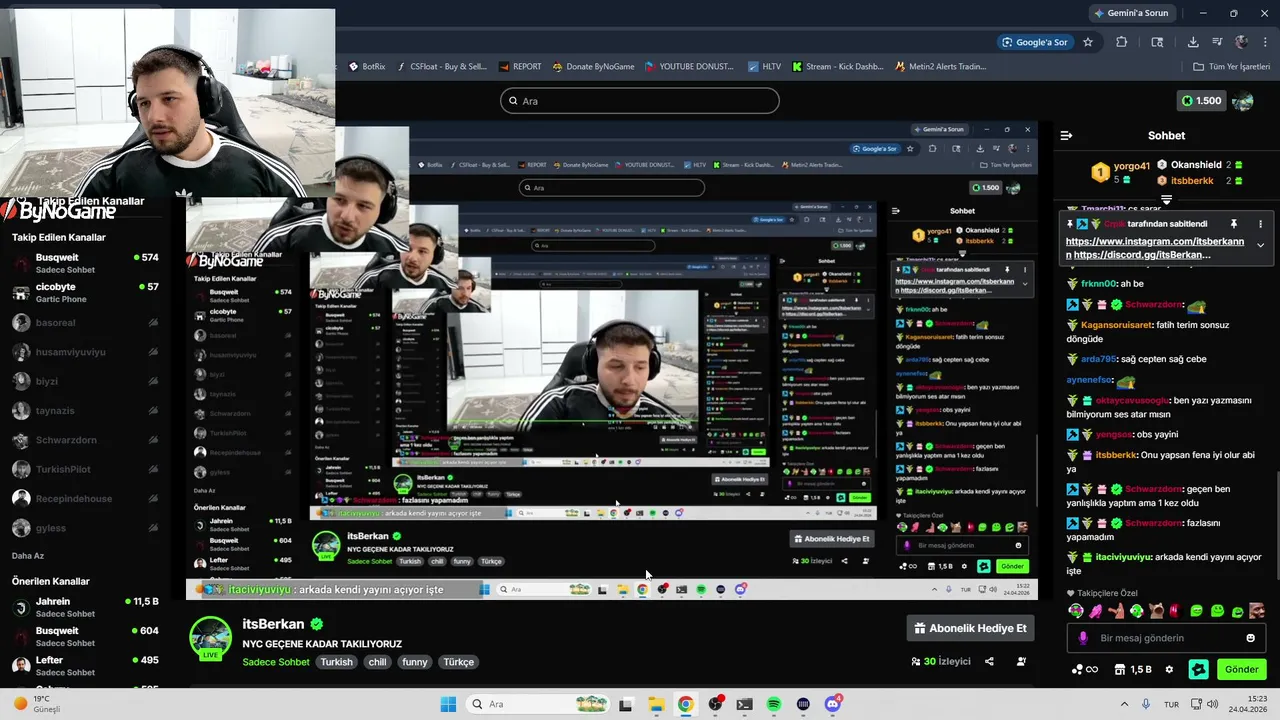Open the channel points icon below chat
This screenshot has height=720, width=1280.
tap(1084, 669)
